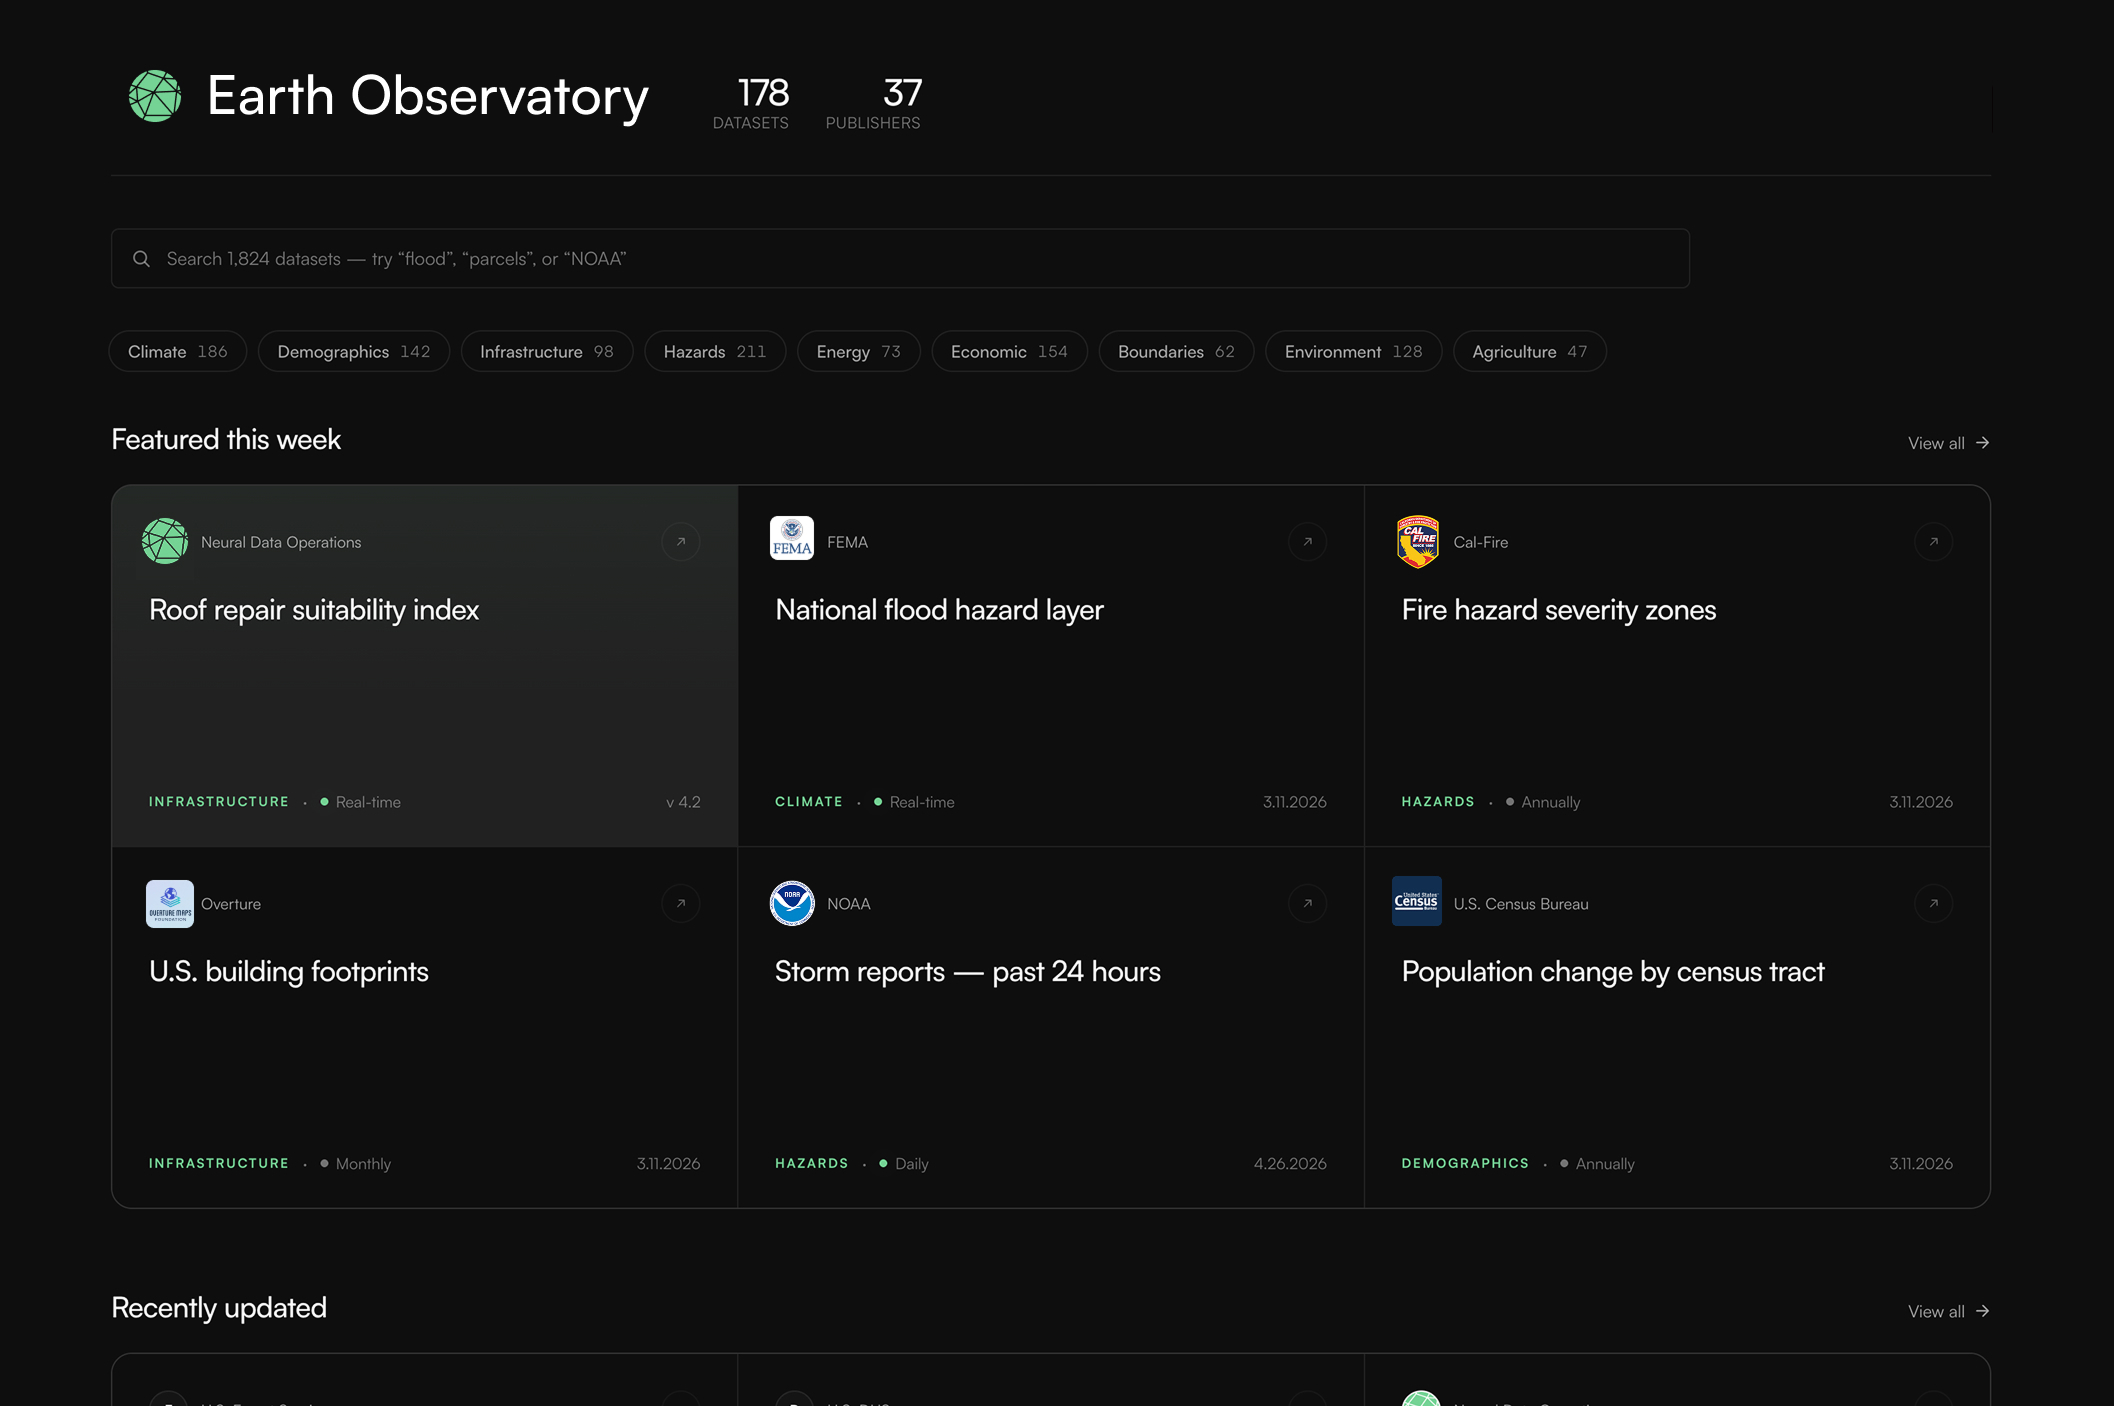This screenshot has width=2114, height=1406.
Task: Click Annually frequency on Fire hazard card
Action: click(1551, 802)
